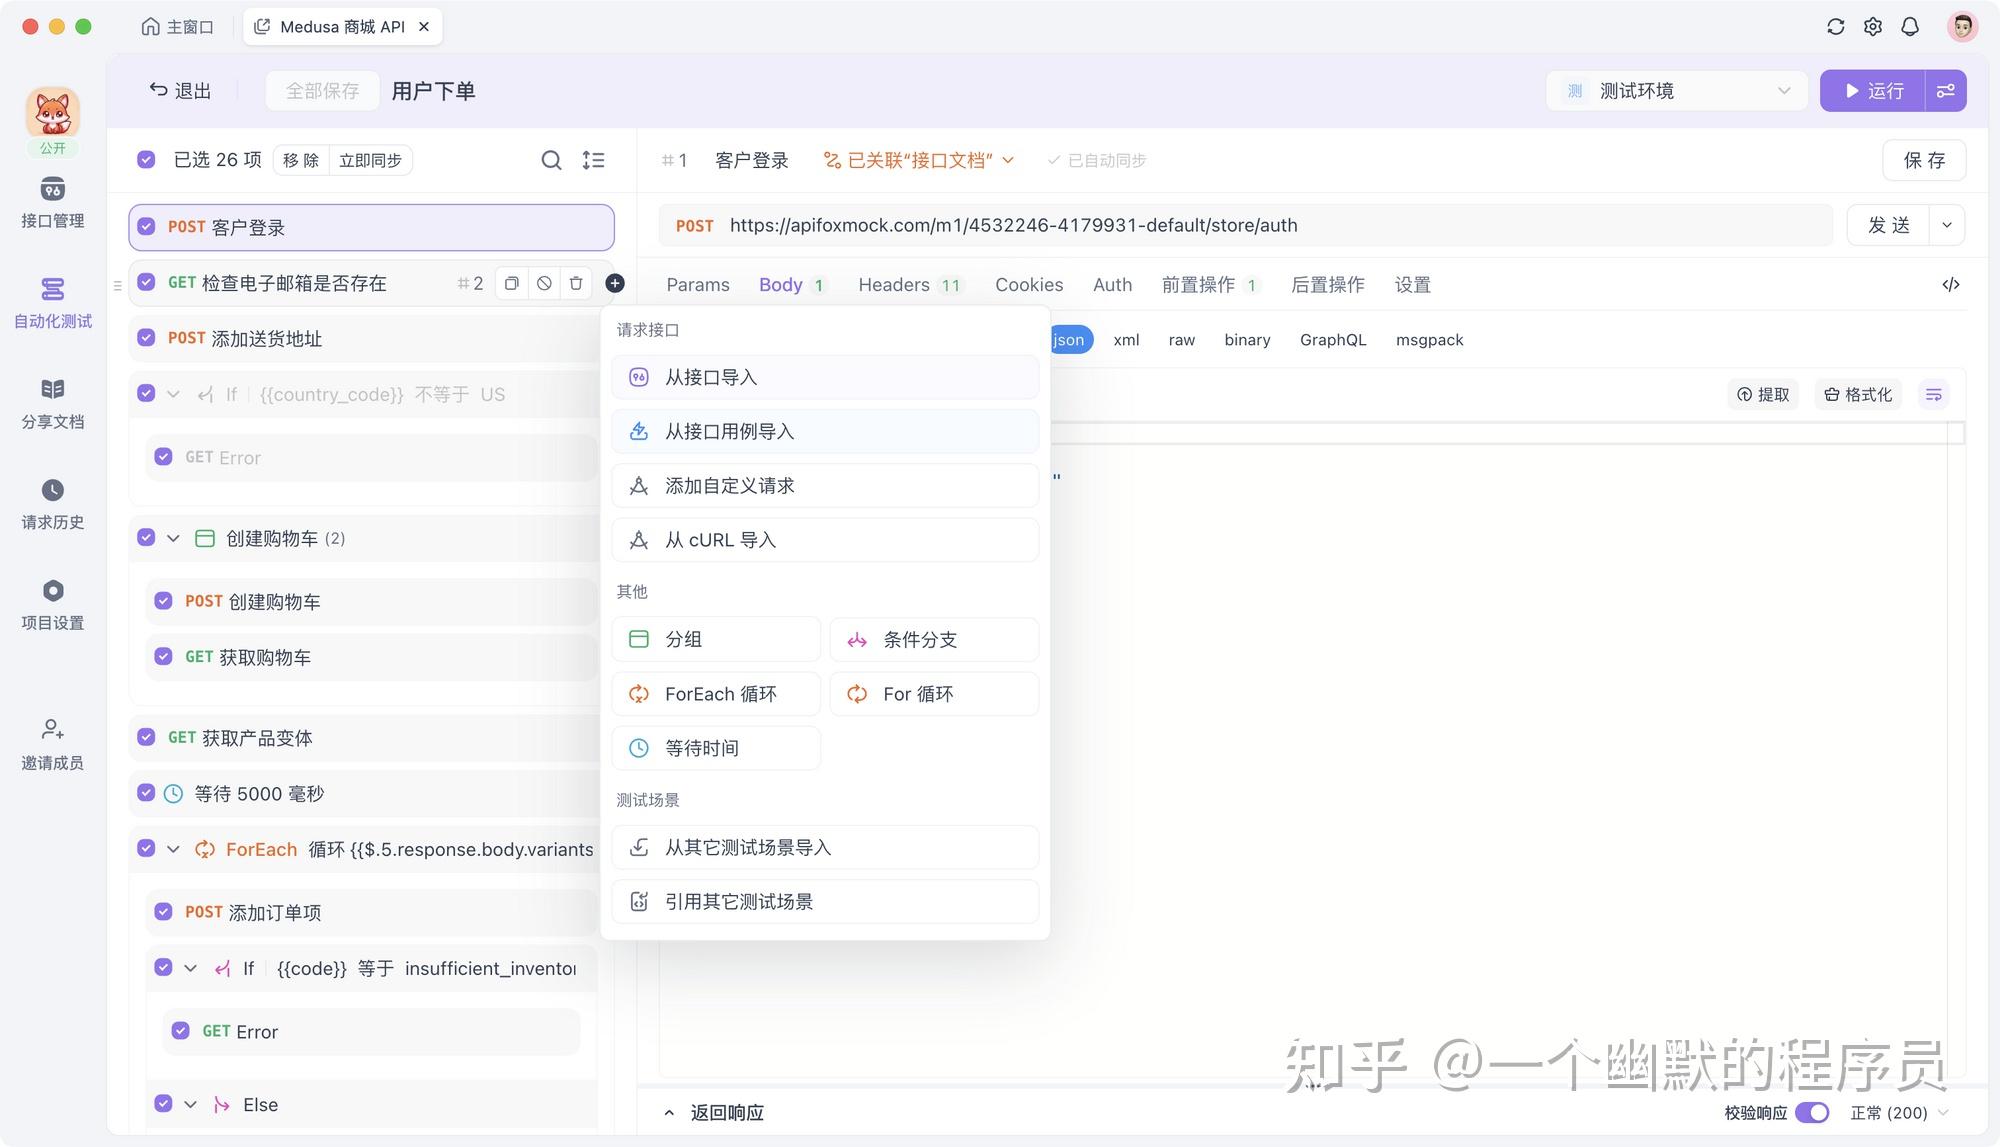Expand the 发送 button dropdown arrow
The image size is (2000, 1147).
[x=1946, y=225]
